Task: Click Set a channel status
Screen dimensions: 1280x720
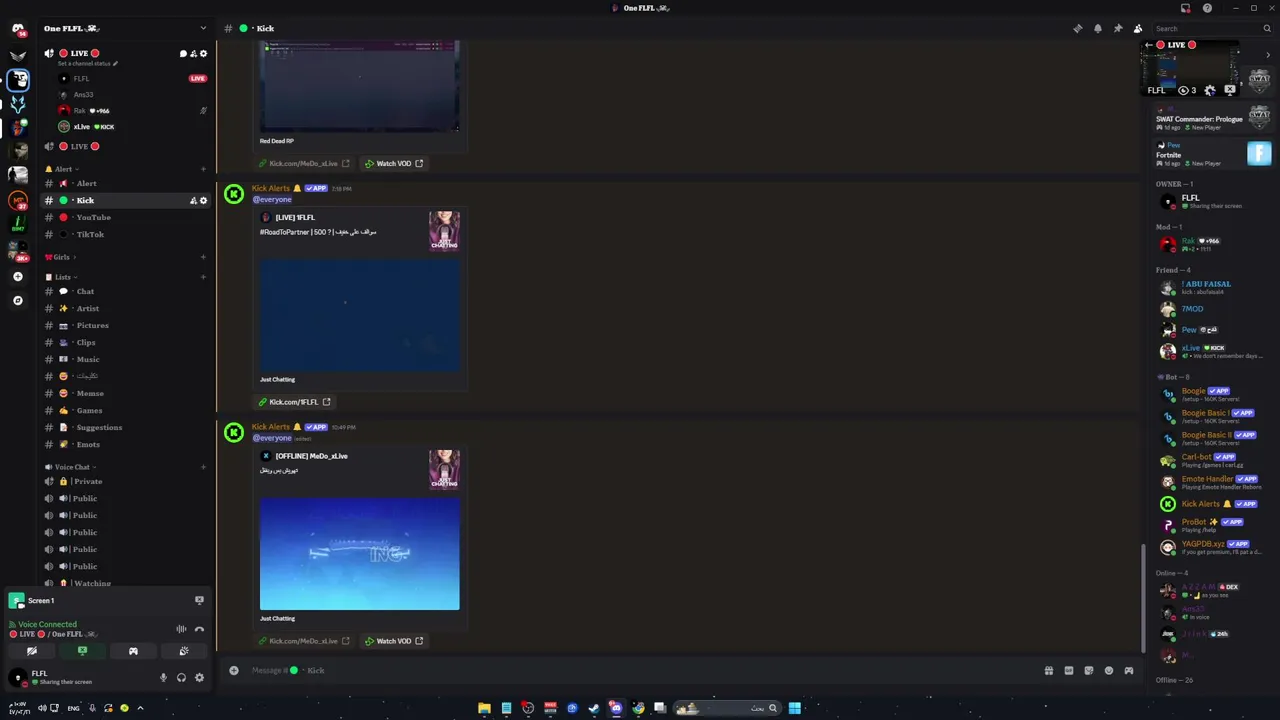Action: pyautogui.click(x=87, y=63)
